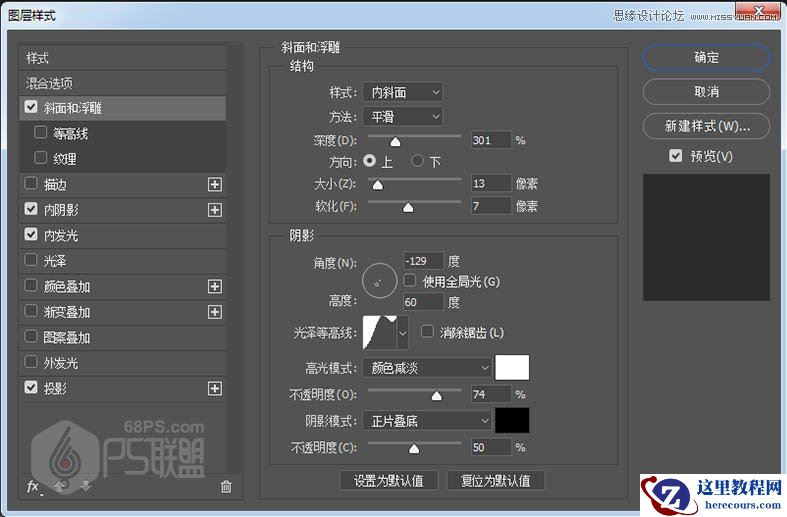Enable 使用全局光(G) checkbox

pos(410,281)
